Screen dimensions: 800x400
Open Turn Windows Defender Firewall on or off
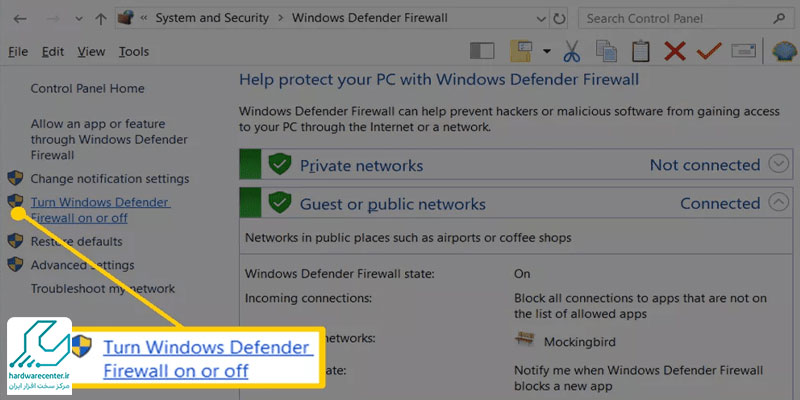[x=101, y=210]
